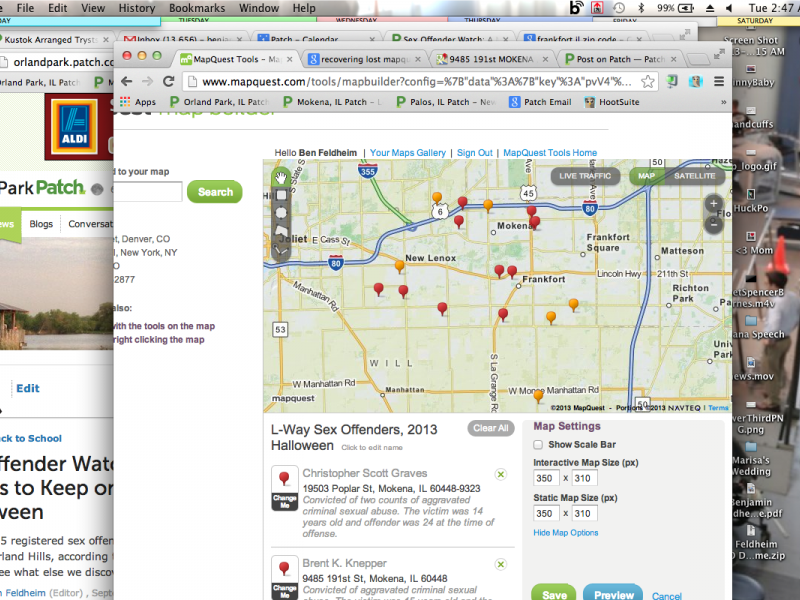Viewport: 800px width, 600px height.
Task: Select the circle drawing tool on the map
Action: 281,213
